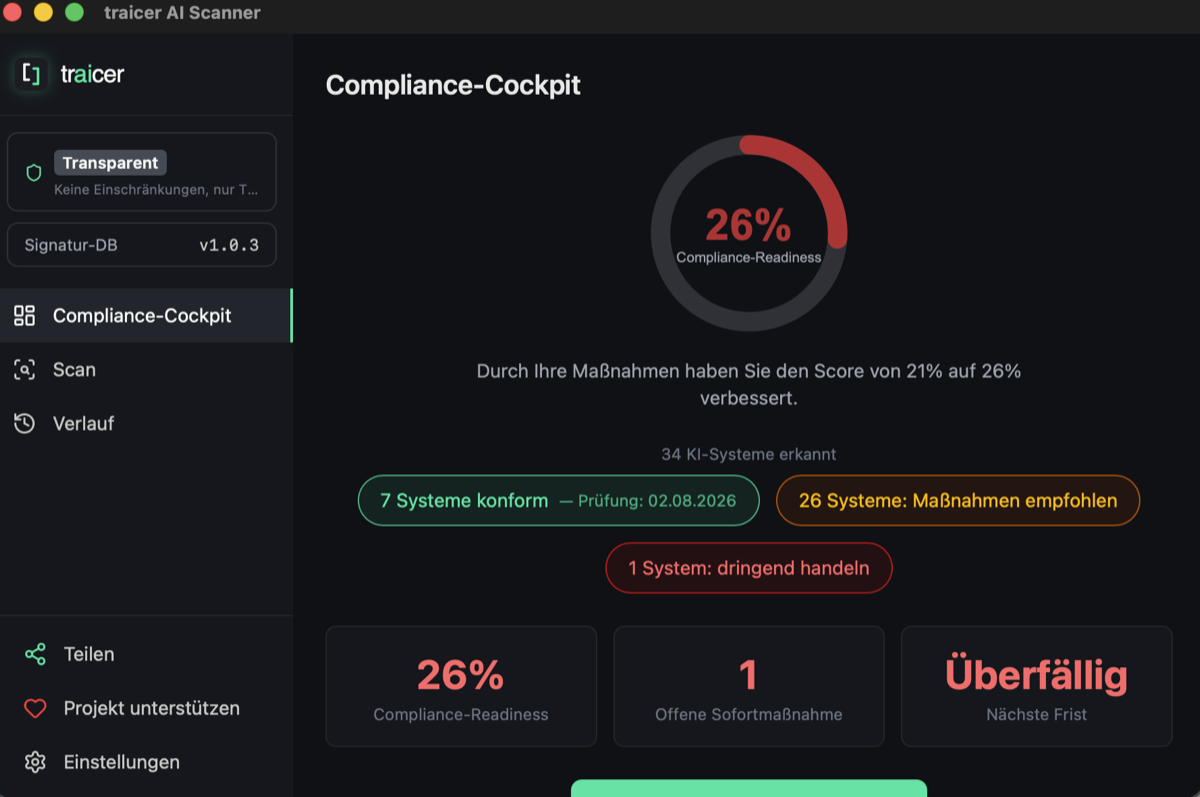This screenshot has width=1200, height=797.
Task: Switch to the Scan section
Action: coord(74,369)
